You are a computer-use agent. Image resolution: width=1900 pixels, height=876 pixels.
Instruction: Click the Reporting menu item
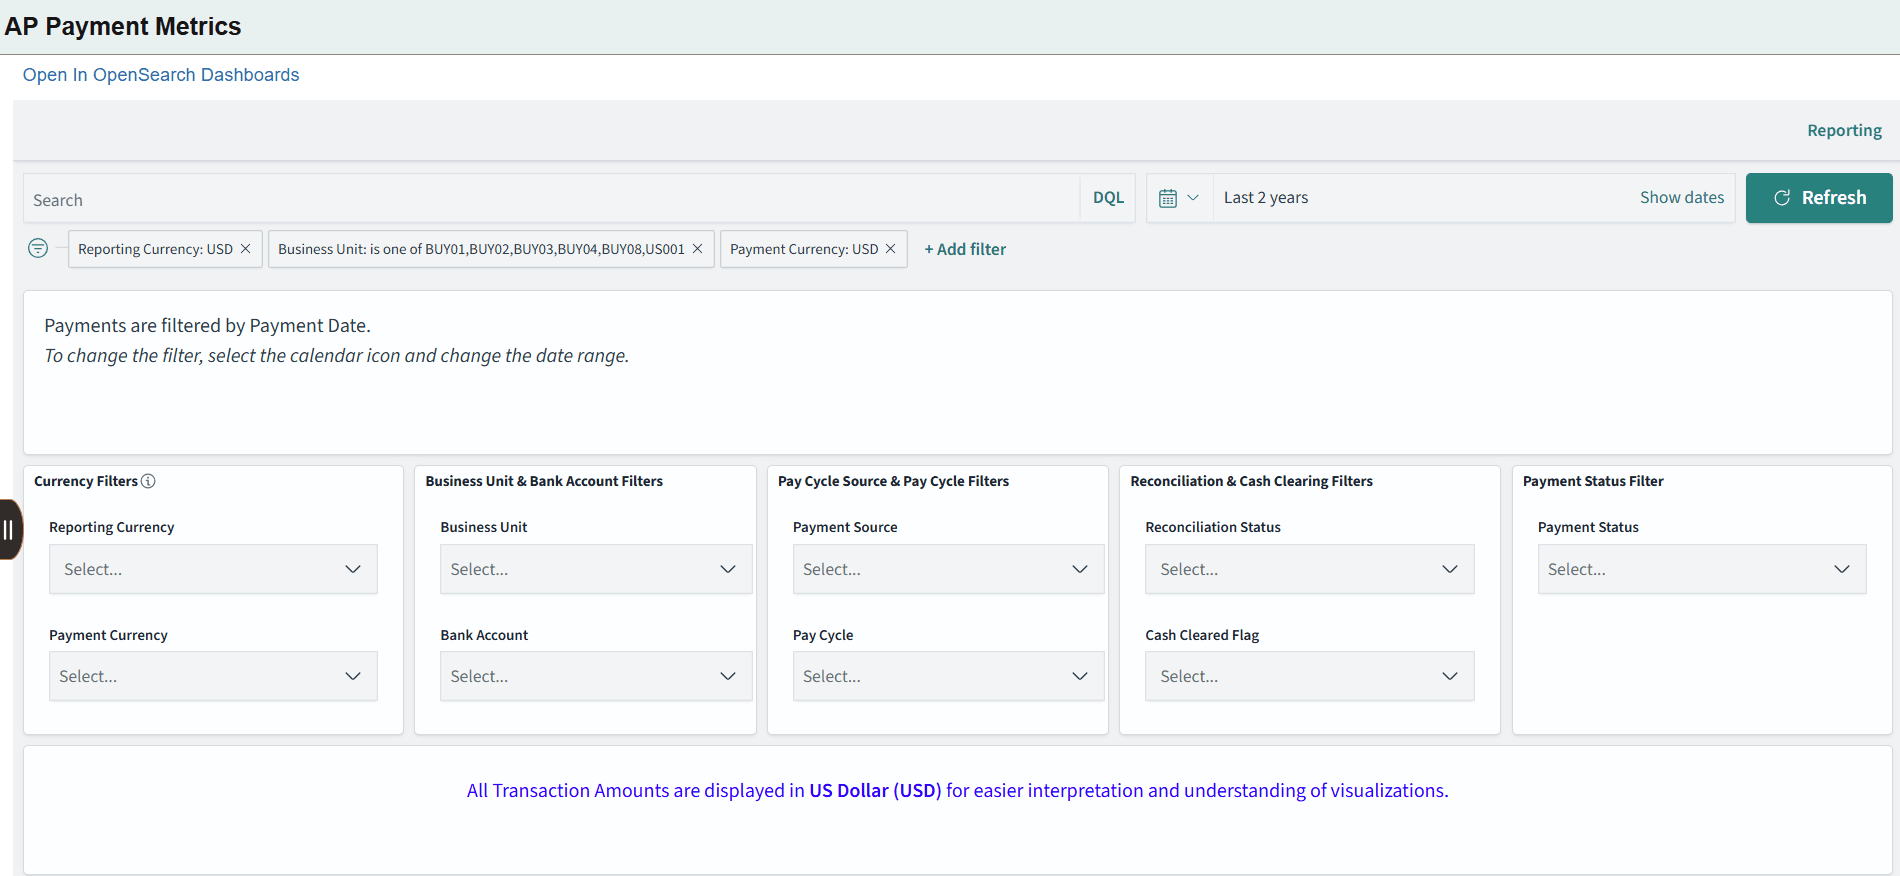point(1844,130)
